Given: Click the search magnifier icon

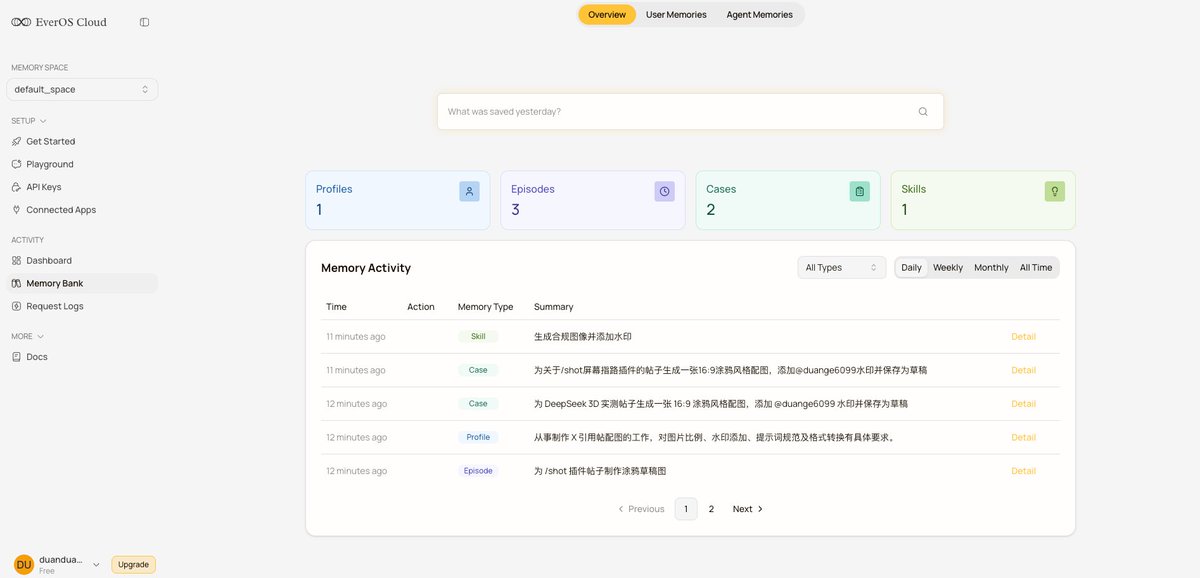Looking at the screenshot, I should [923, 112].
